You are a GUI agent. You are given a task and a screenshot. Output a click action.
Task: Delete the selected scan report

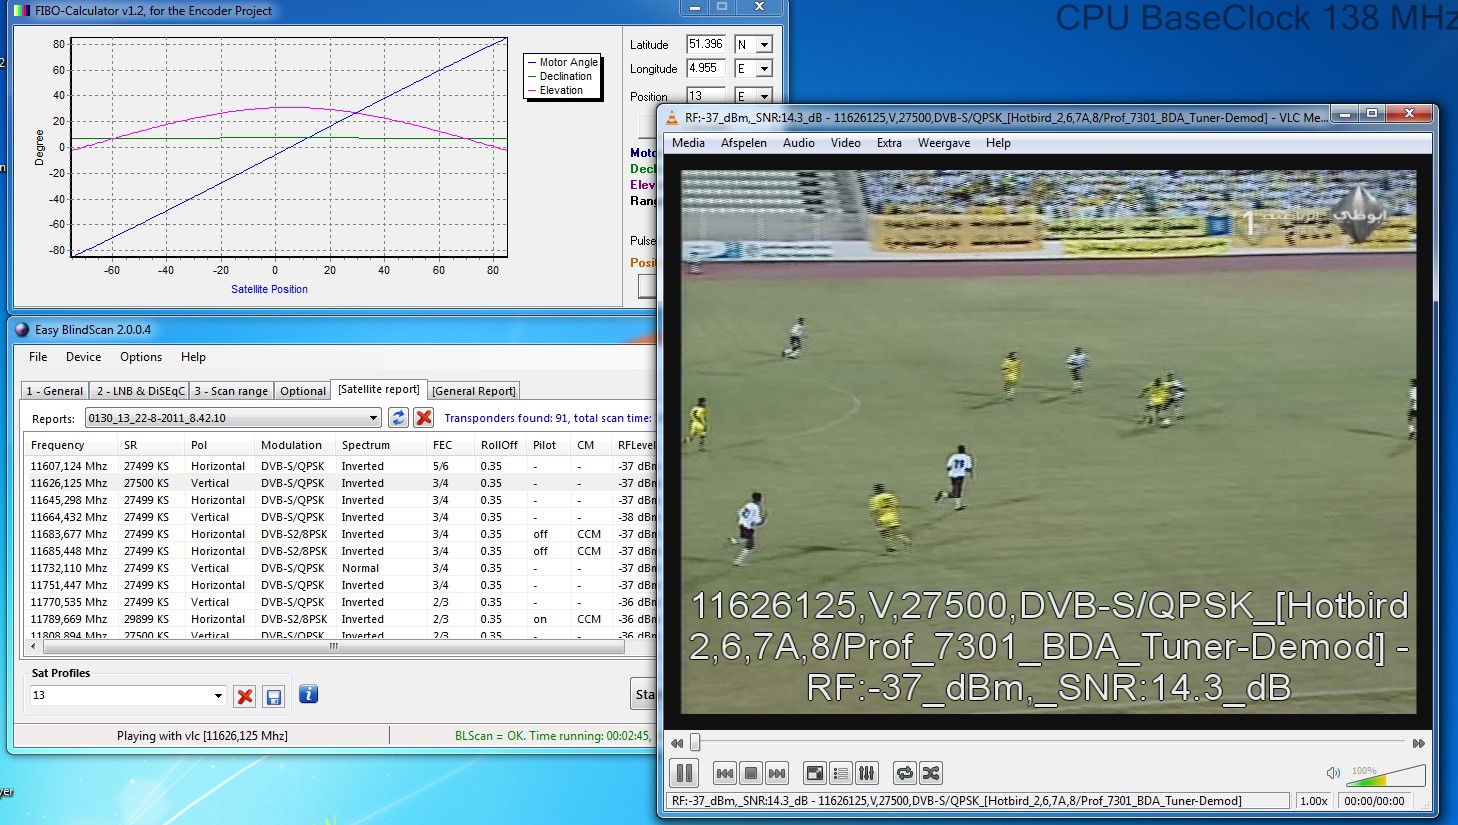pyautogui.click(x=424, y=418)
